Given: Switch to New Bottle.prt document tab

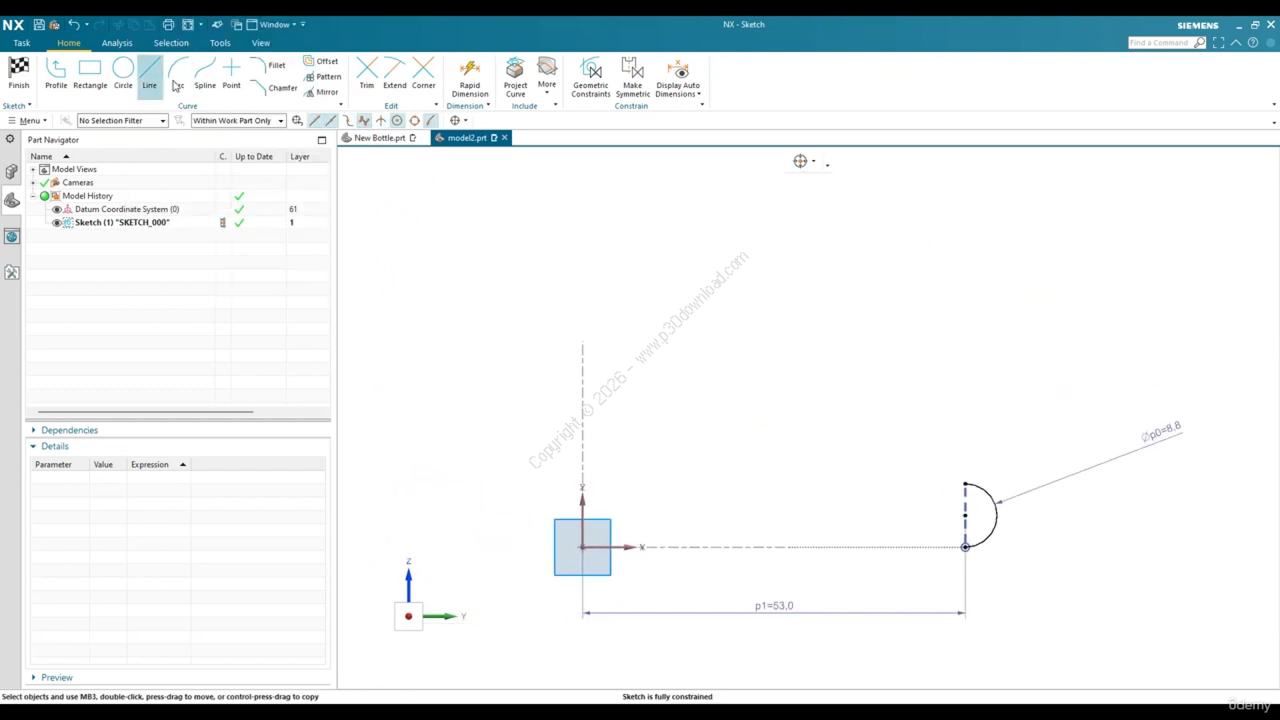Looking at the screenshot, I should click(379, 138).
